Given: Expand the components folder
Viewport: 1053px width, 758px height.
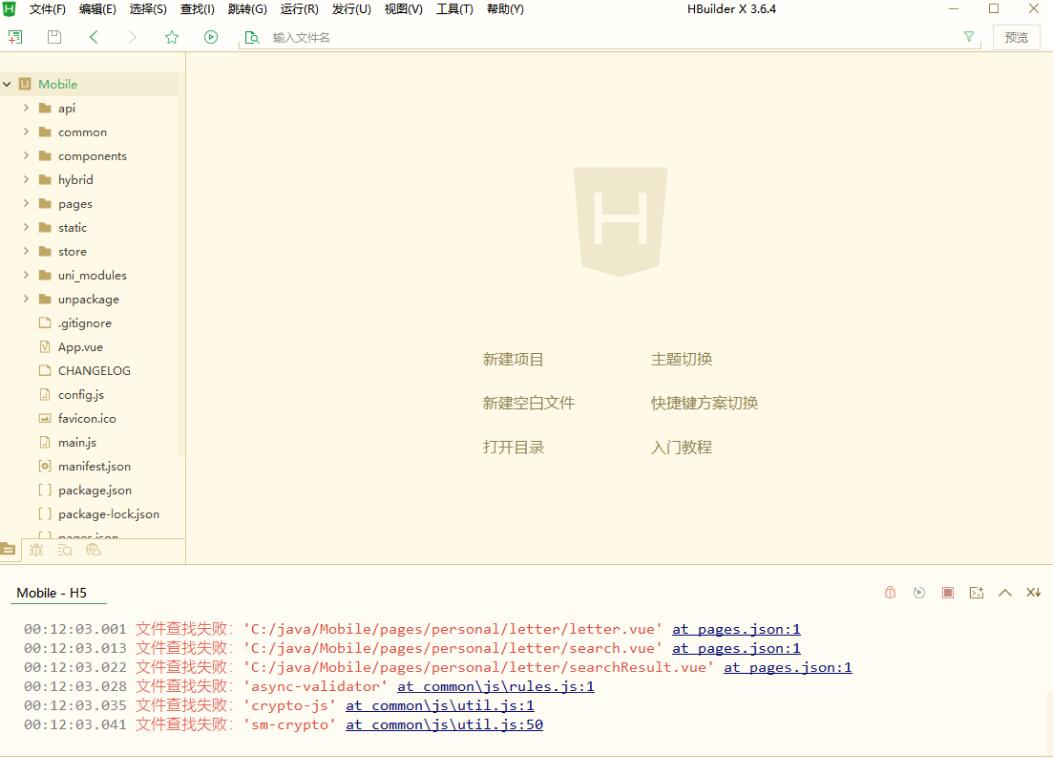Looking at the screenshot, I should coord(26,155).
